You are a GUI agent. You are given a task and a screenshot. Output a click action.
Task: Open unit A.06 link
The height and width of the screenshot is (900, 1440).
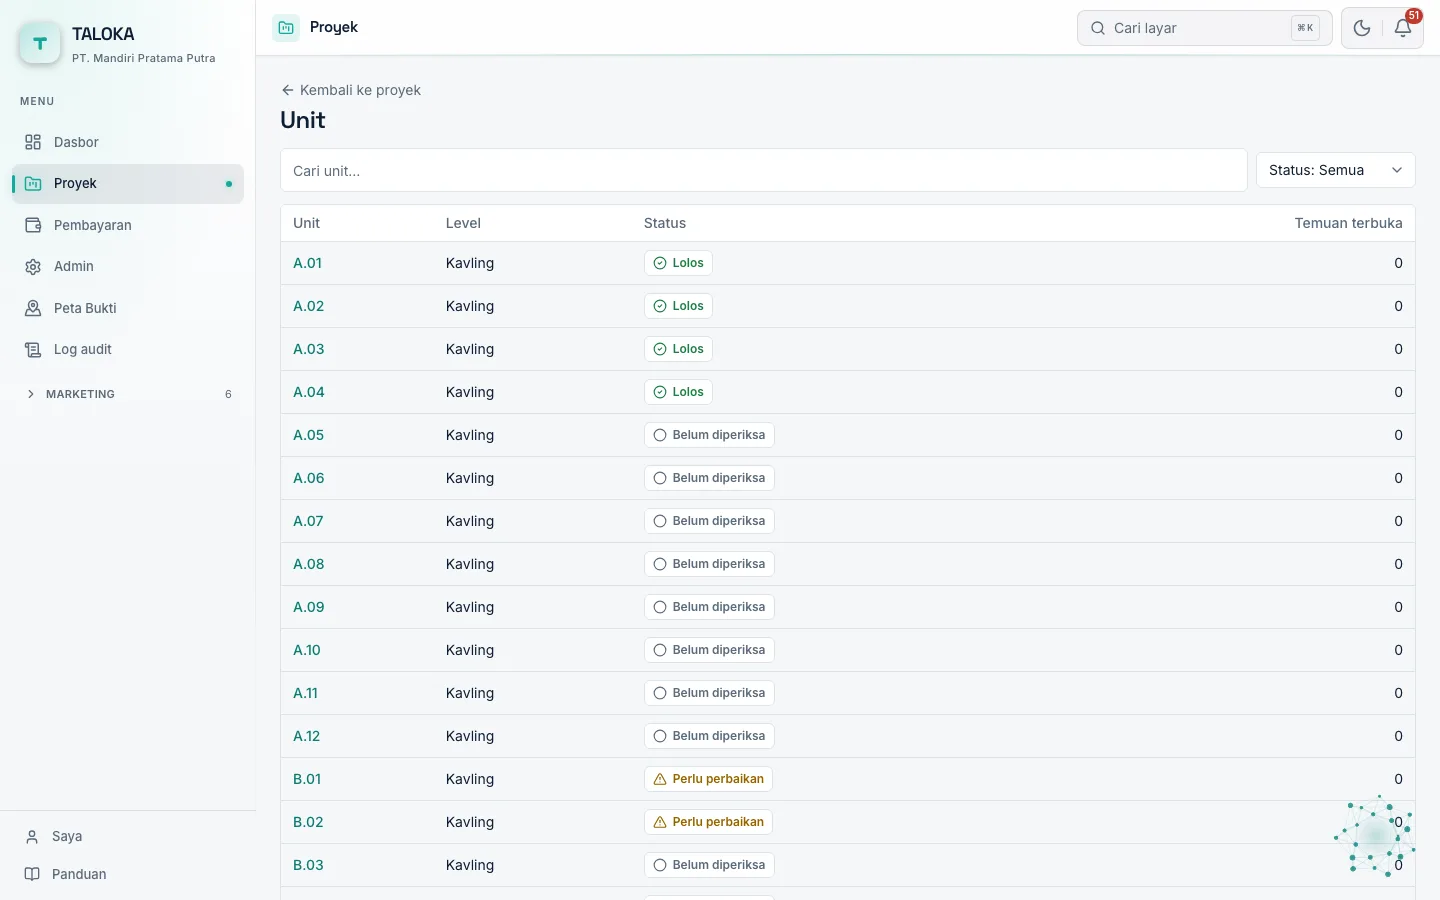coord(308,478)
